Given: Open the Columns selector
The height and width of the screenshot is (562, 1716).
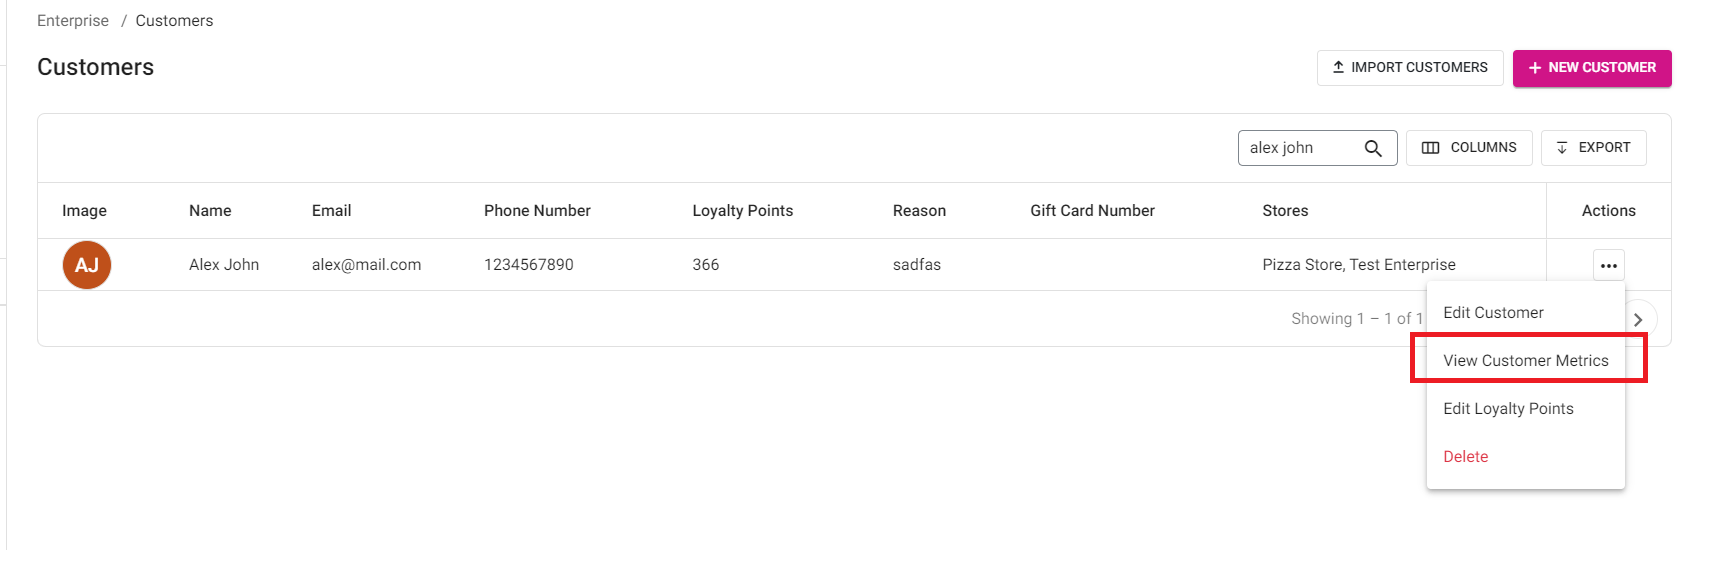Looking at the screenshot, I should point(1469,148).
